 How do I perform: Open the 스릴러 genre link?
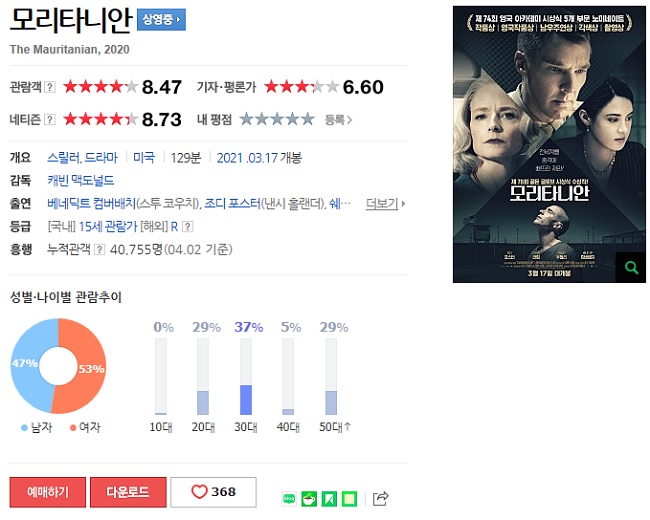coord(63,158)
